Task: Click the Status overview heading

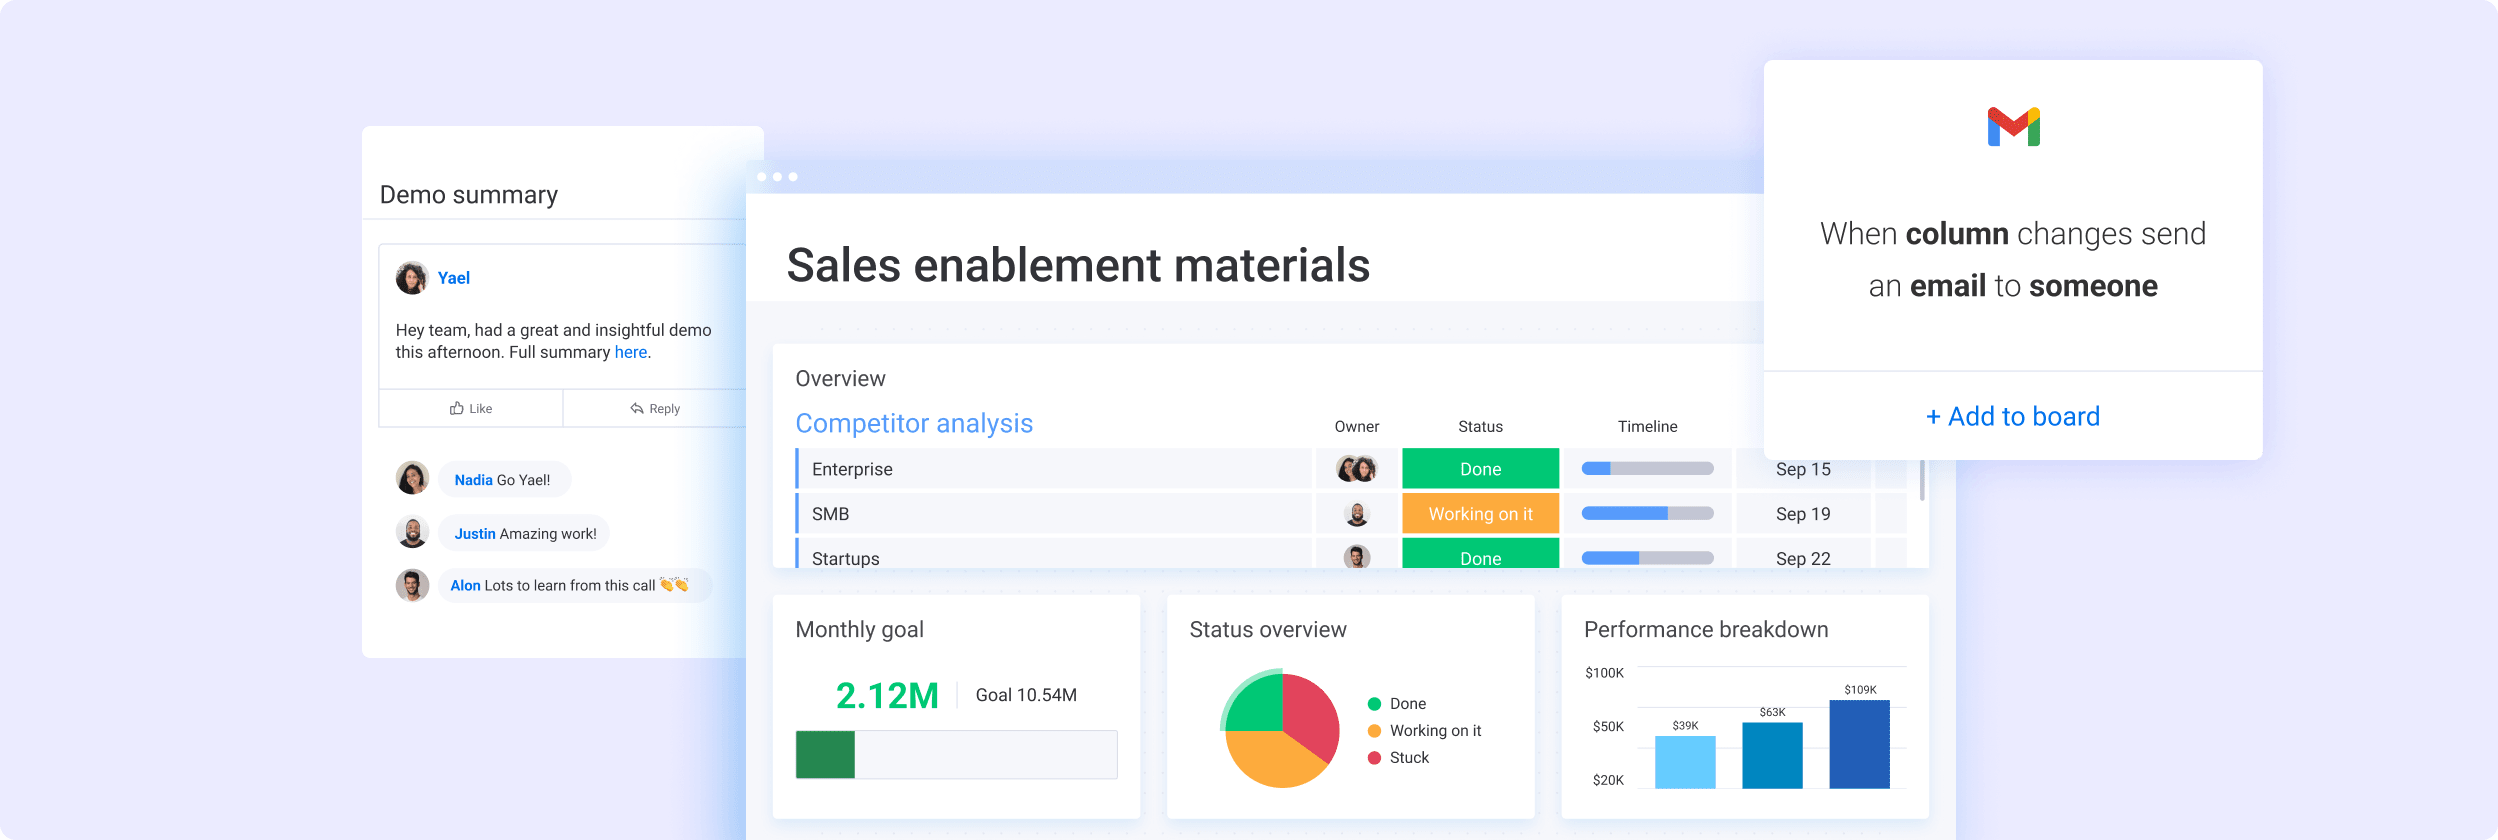Action: (1268, 630)
